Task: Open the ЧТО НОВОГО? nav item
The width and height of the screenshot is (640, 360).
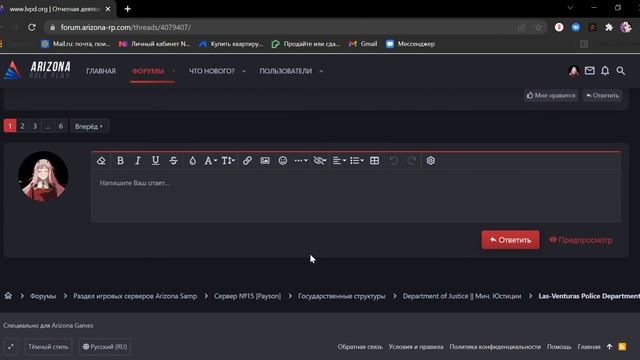Action: (x=212, y=71)
